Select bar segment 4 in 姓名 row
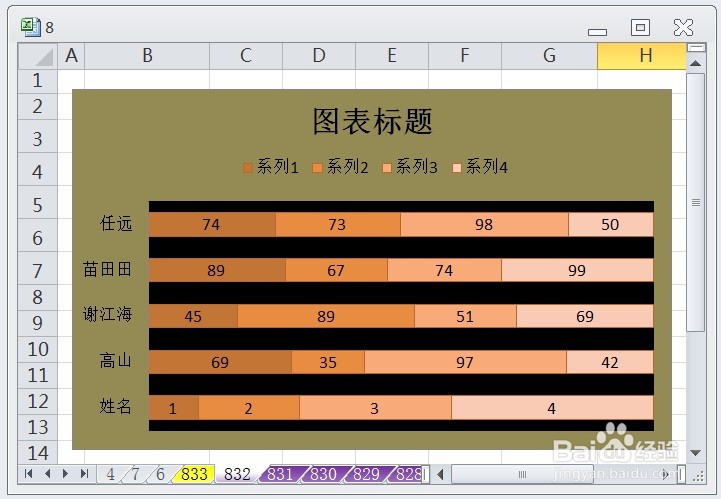 (552, 408)
